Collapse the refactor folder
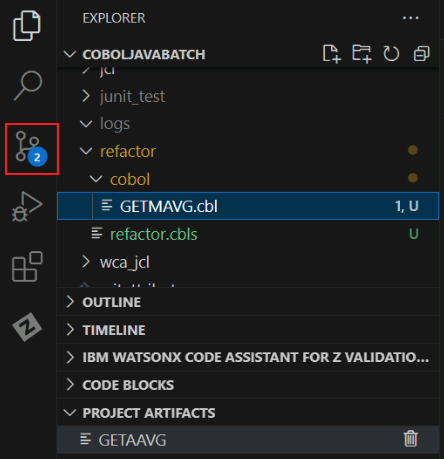 (86, 151)
